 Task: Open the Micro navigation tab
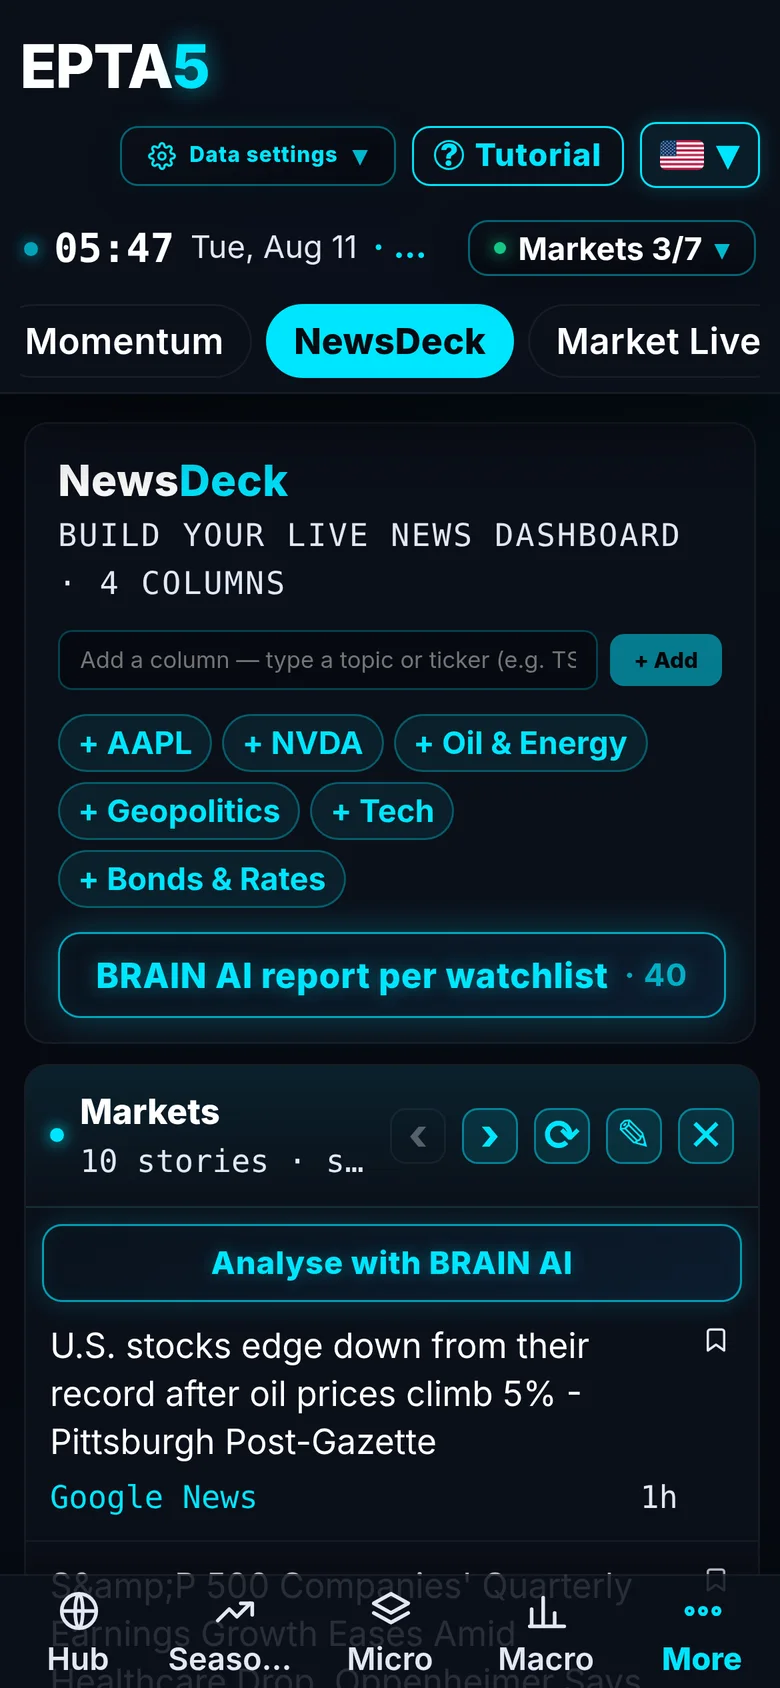390,1633
